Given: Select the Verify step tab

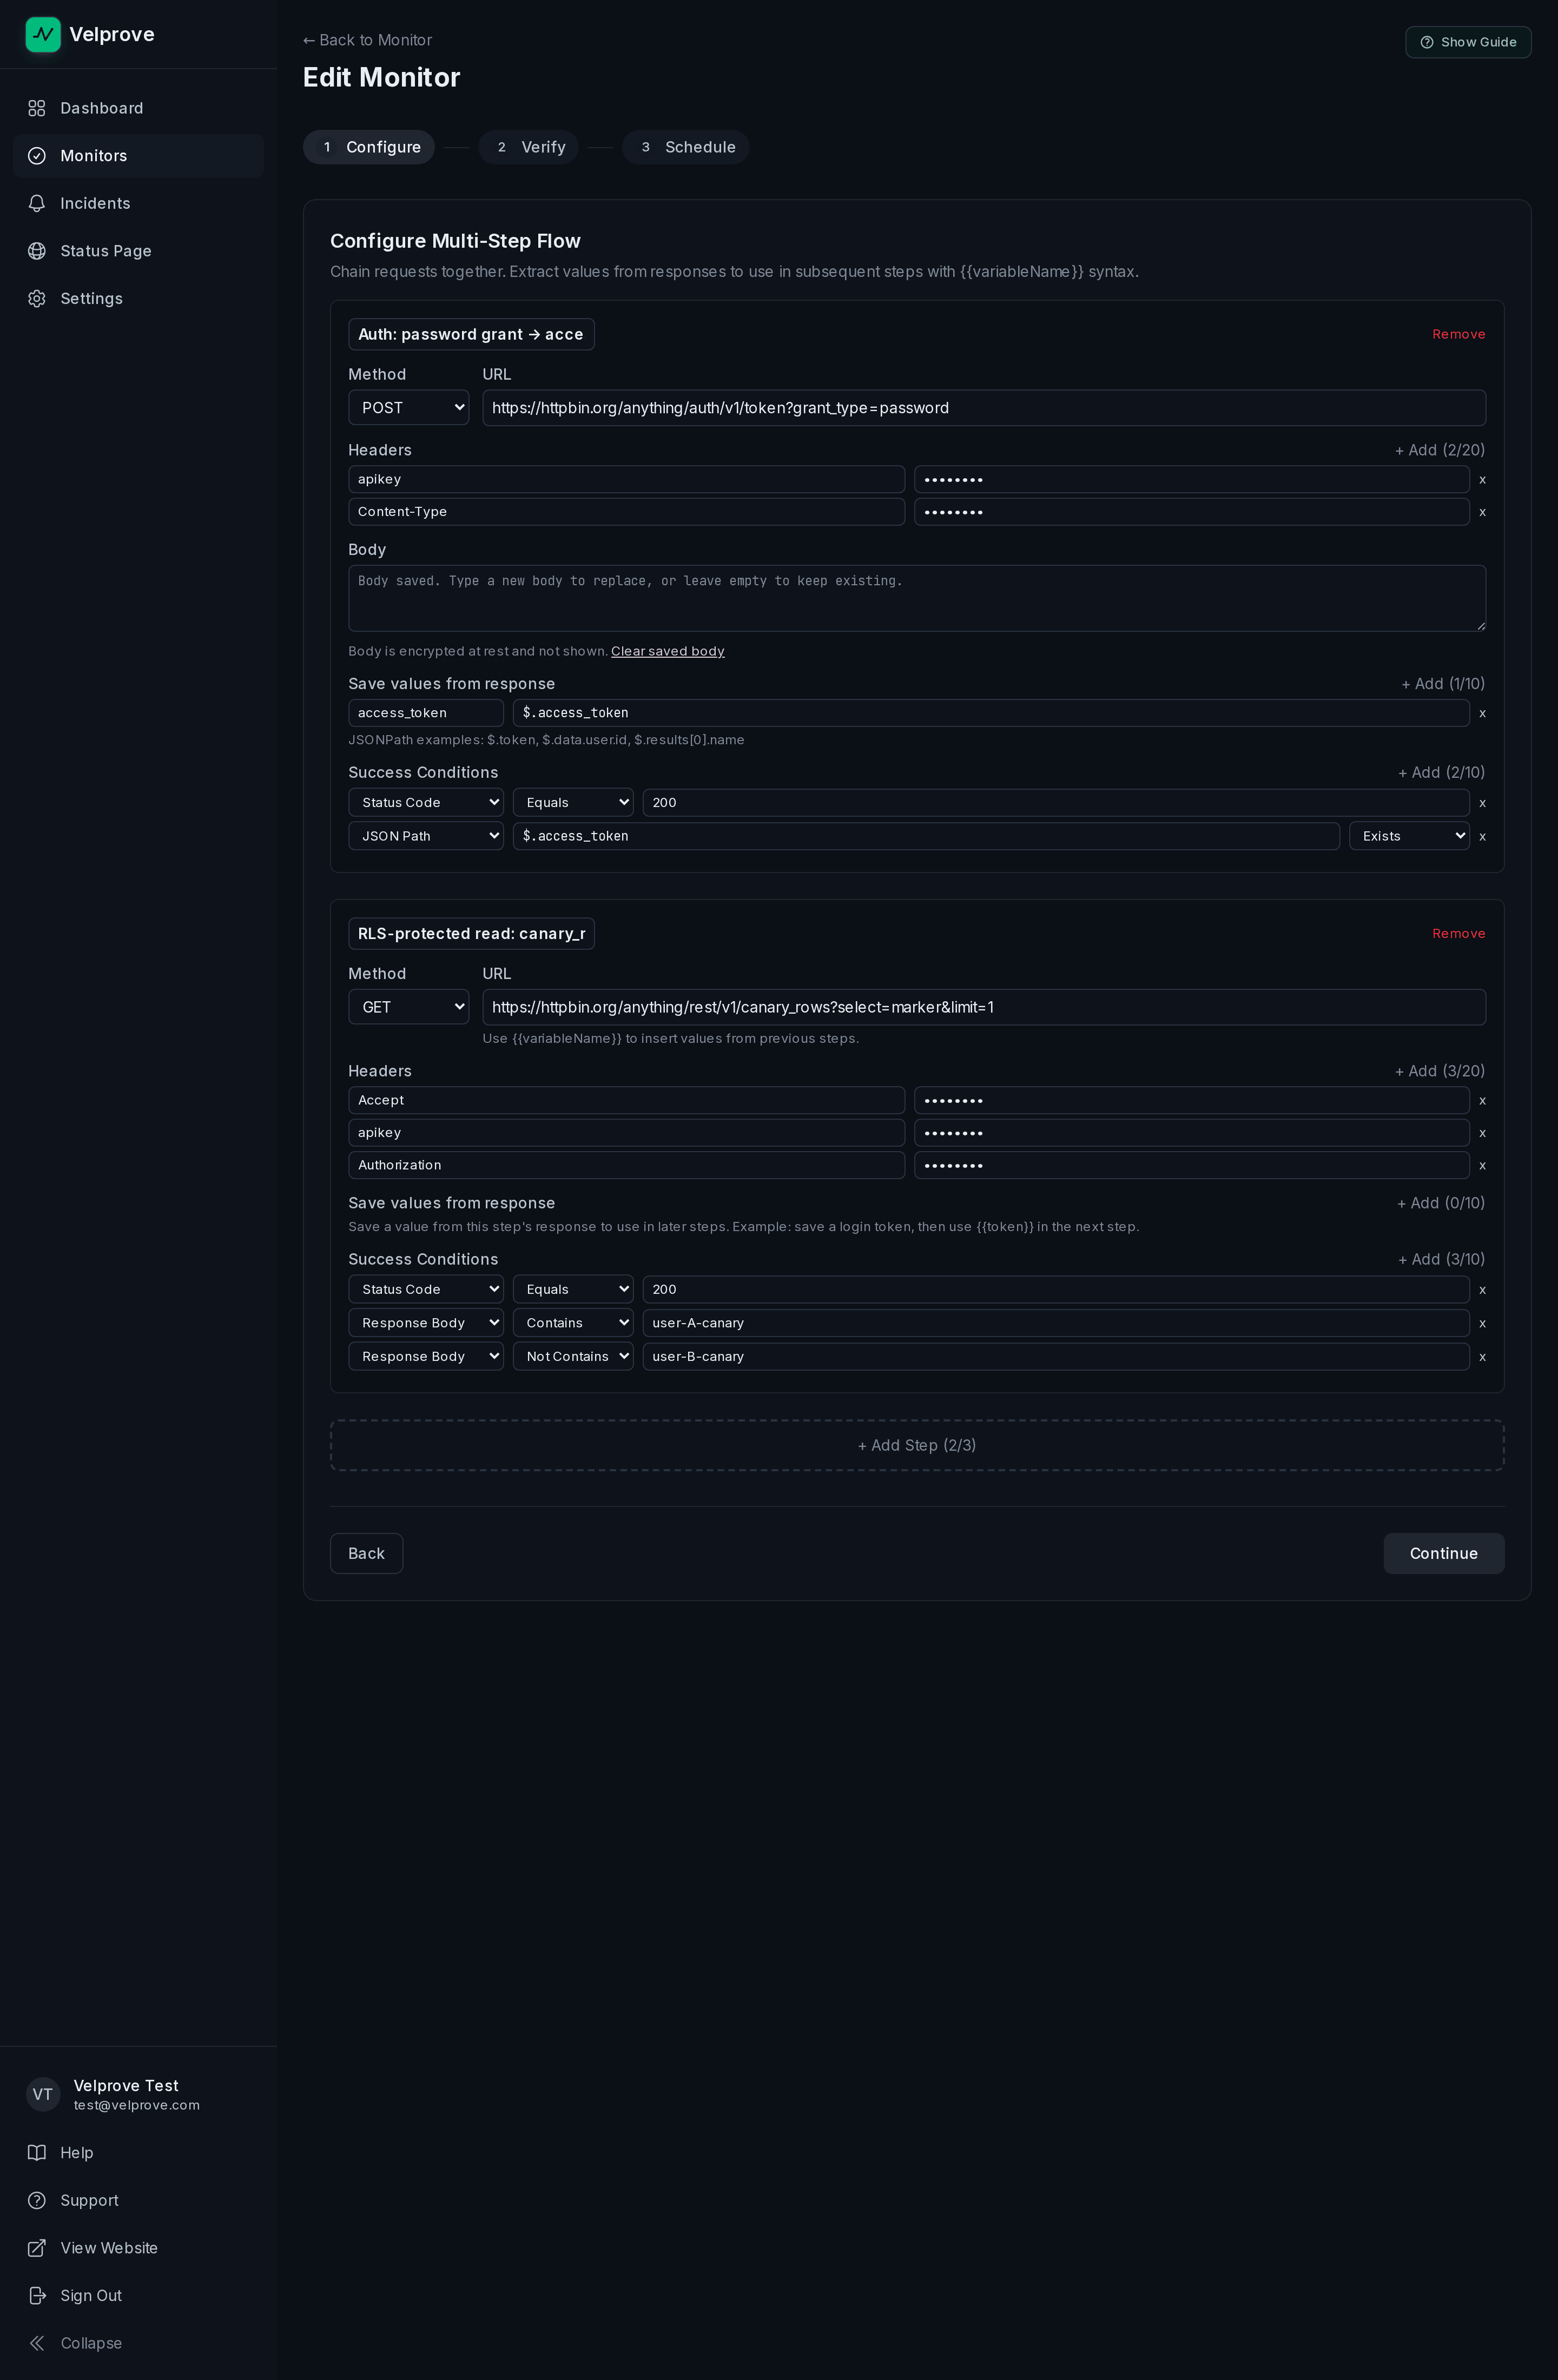Looking at the screenshot, I should (529, 147).
